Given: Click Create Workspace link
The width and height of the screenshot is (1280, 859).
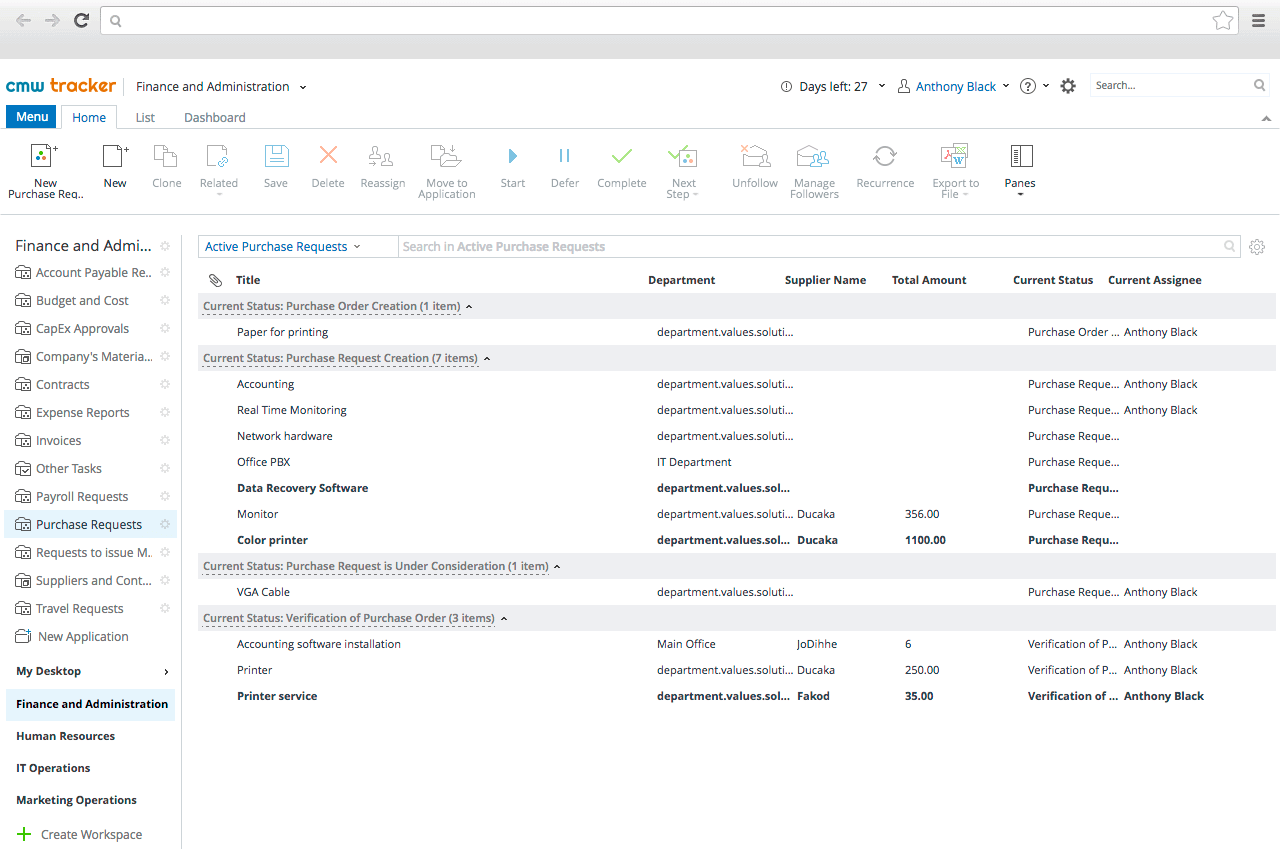Looking at the screenshot, I should (x=90, y=834).
